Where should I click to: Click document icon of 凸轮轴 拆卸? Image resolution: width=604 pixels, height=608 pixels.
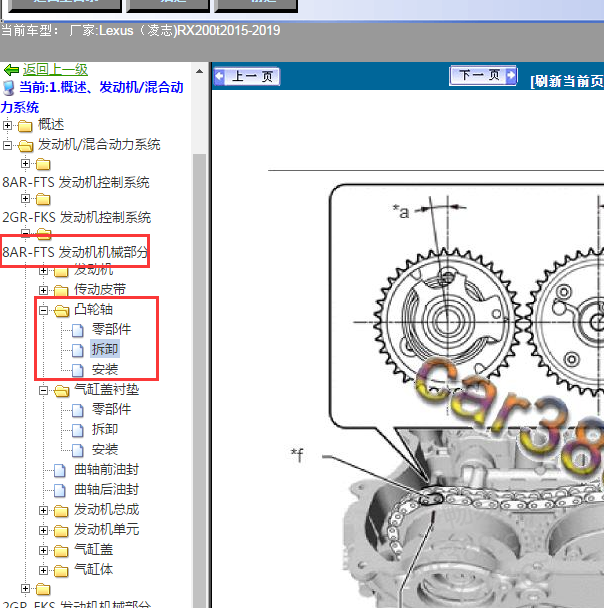pyautogui.click(x=78, y=350)
